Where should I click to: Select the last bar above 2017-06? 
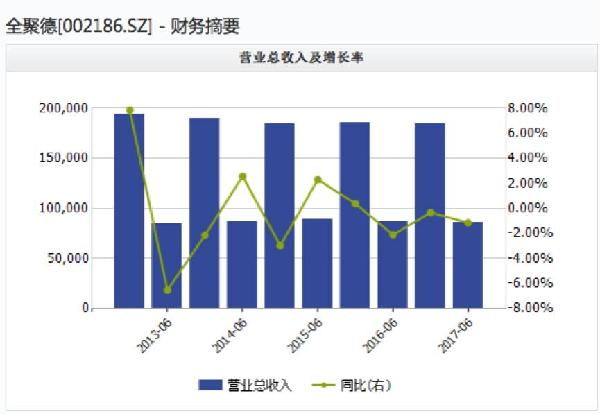(467, 265)
